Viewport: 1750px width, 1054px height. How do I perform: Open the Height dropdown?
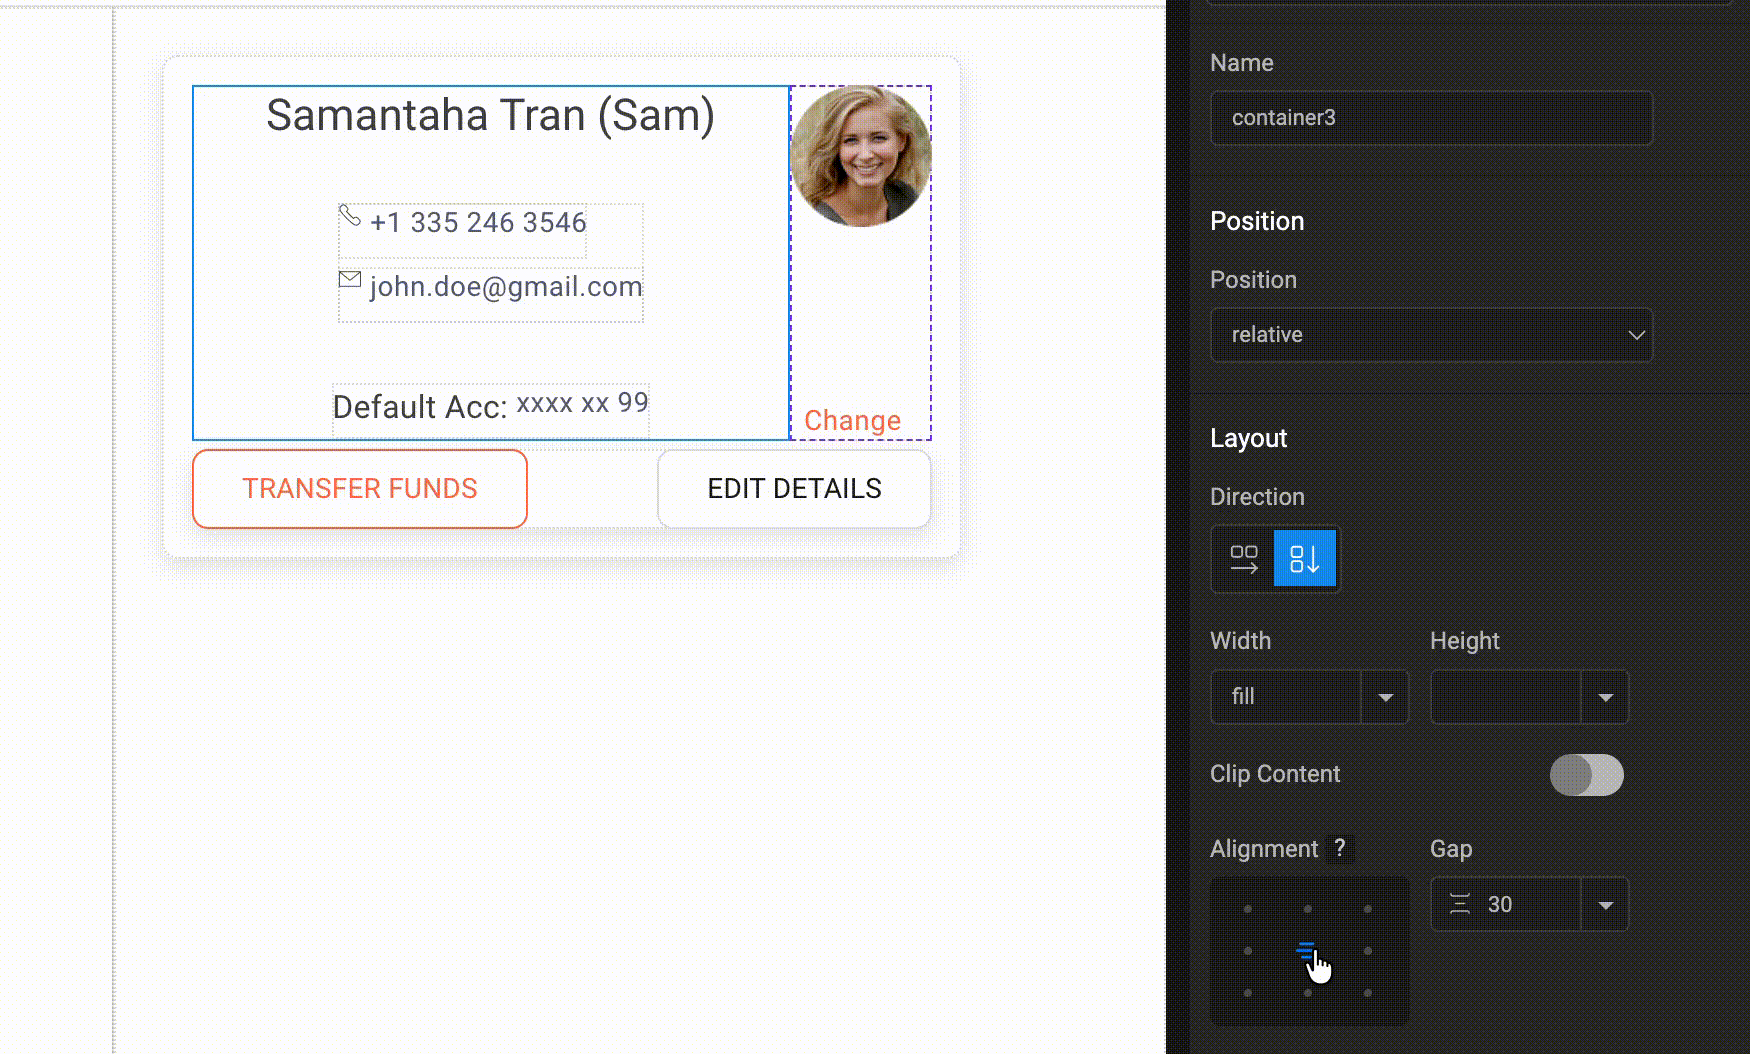pyautogui.click(x=1605, y=697)
